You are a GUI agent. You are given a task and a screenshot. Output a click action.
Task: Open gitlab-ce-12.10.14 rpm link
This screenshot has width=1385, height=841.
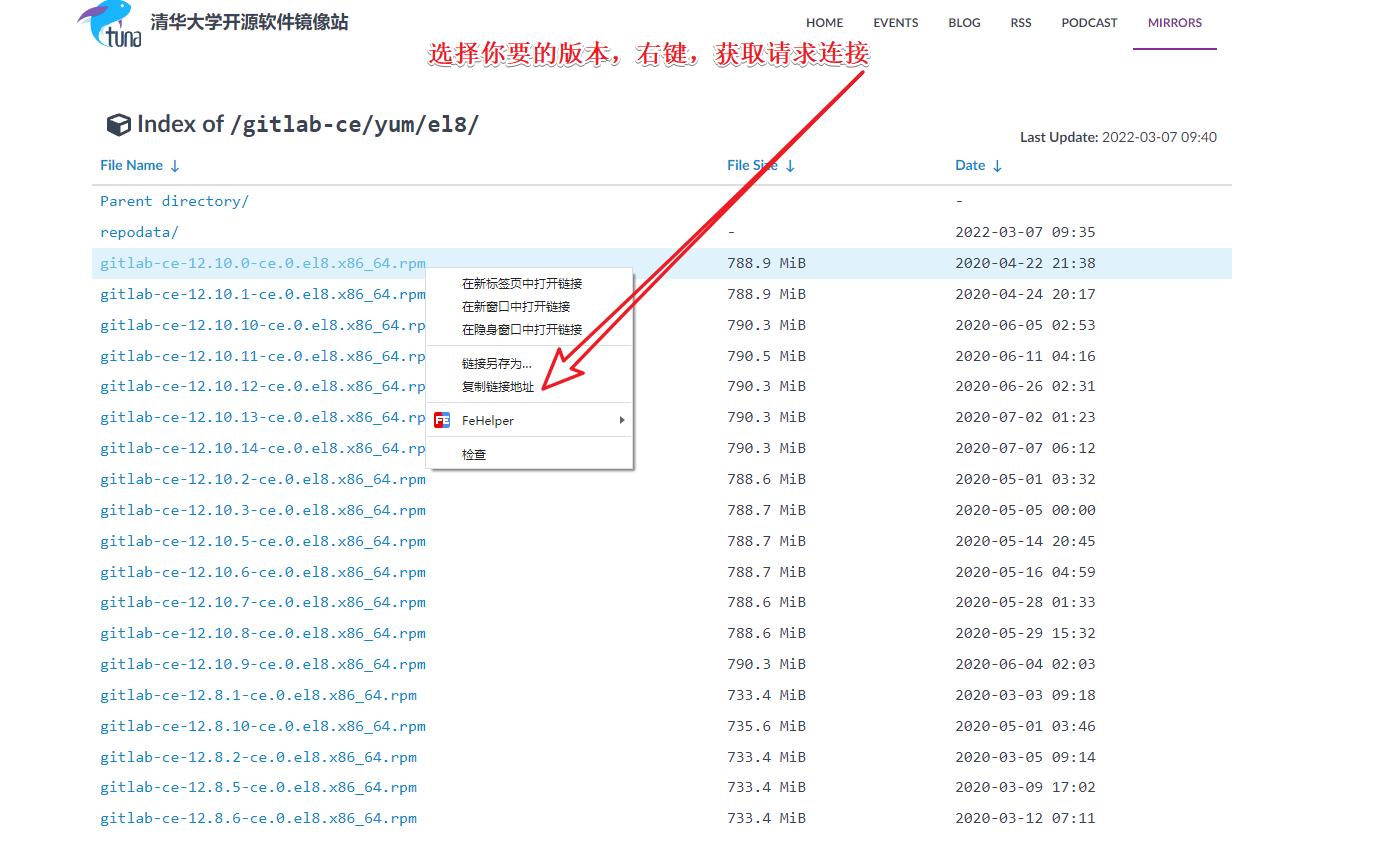[x=263, y=448]
